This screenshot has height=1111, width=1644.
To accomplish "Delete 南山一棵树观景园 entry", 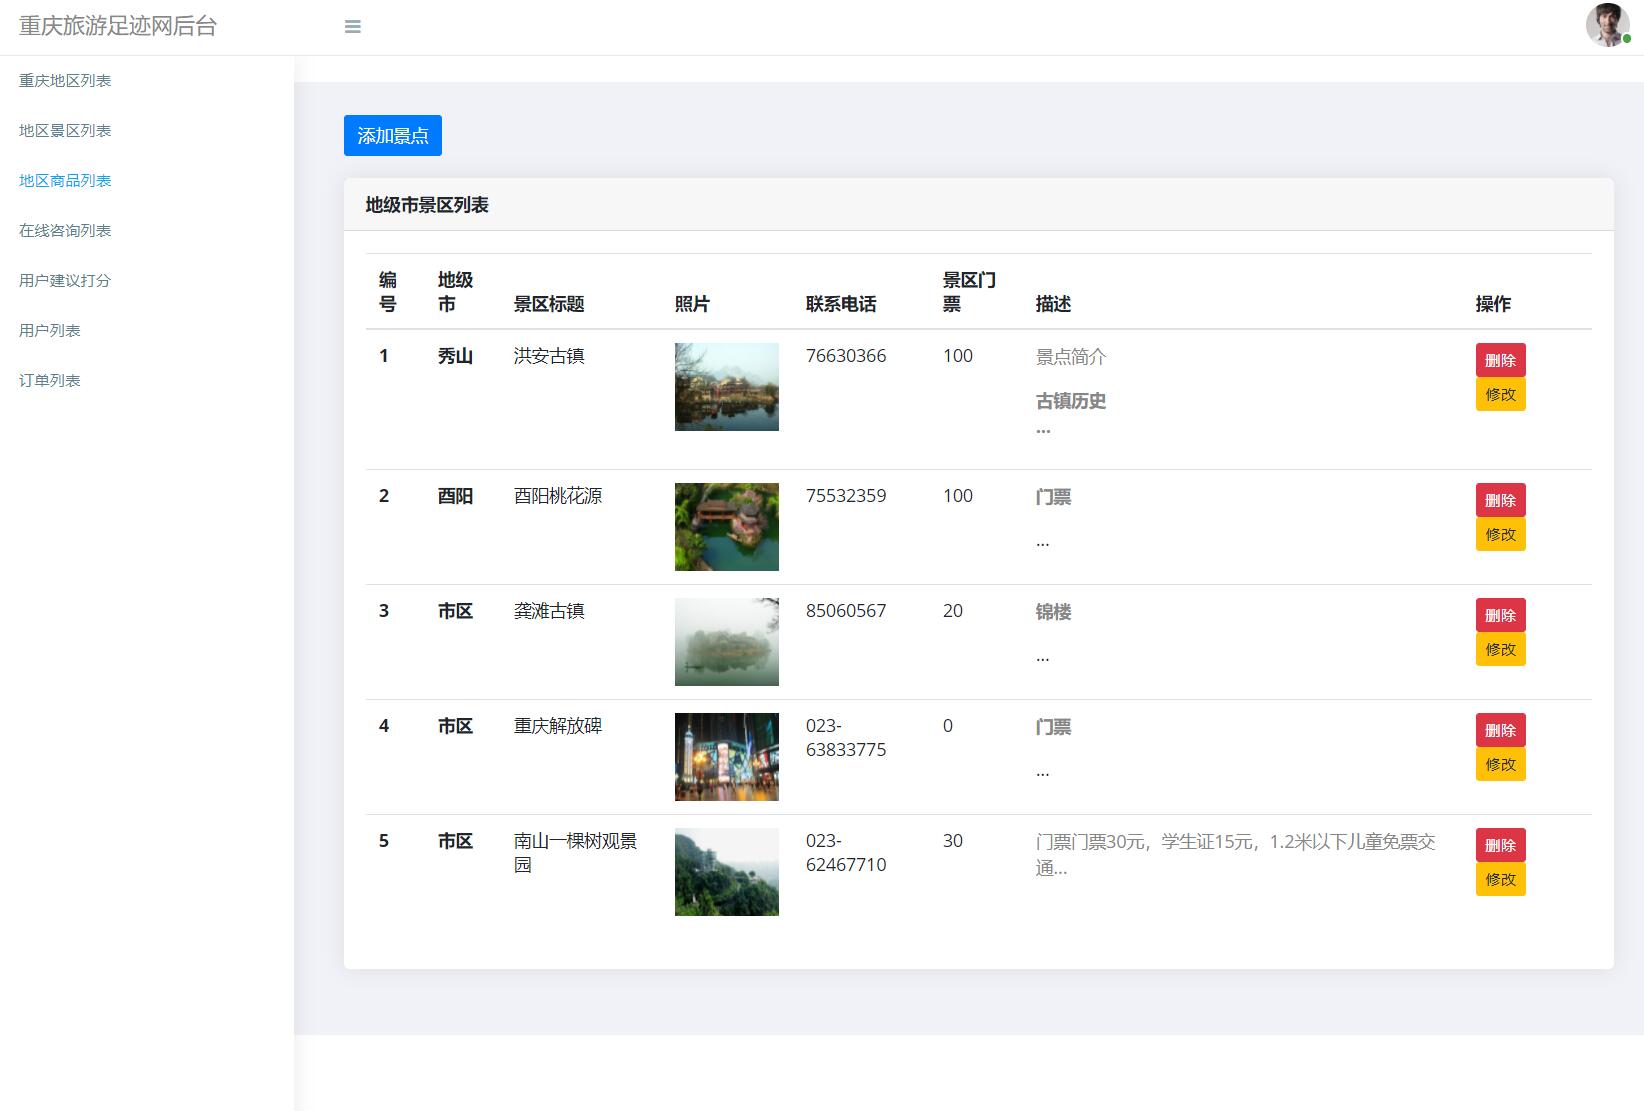I will [x=1500, y=844].
